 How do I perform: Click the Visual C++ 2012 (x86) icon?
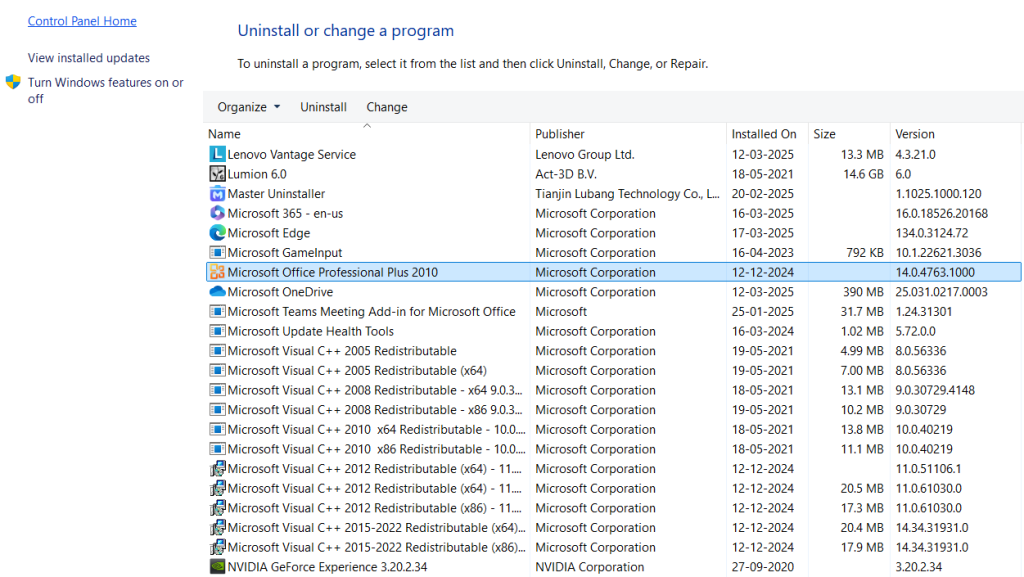click(217, 507)
